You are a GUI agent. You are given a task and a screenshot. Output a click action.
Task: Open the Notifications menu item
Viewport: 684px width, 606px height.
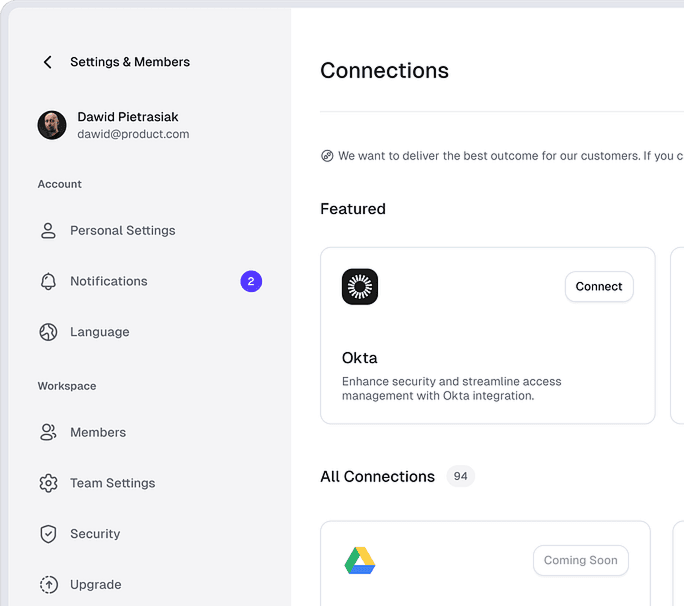point(108,282)
